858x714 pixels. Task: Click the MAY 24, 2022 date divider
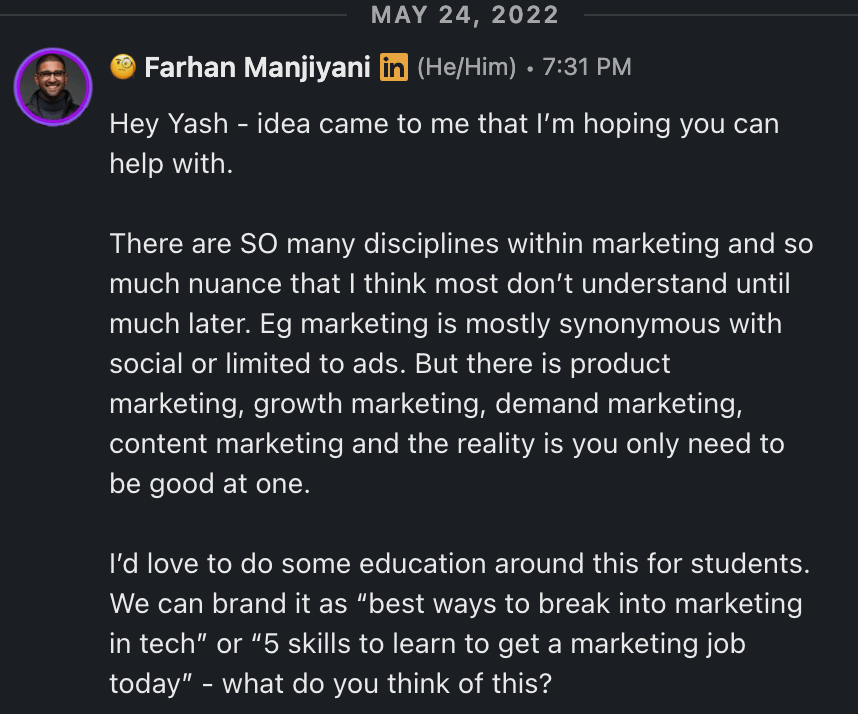tap(464, 15)
